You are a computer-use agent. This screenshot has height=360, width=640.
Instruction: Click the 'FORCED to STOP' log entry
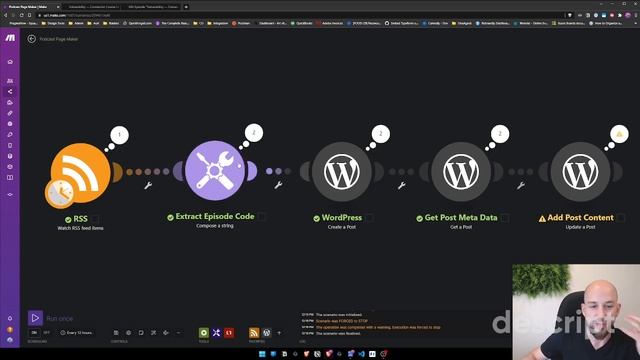click(342, 321)
